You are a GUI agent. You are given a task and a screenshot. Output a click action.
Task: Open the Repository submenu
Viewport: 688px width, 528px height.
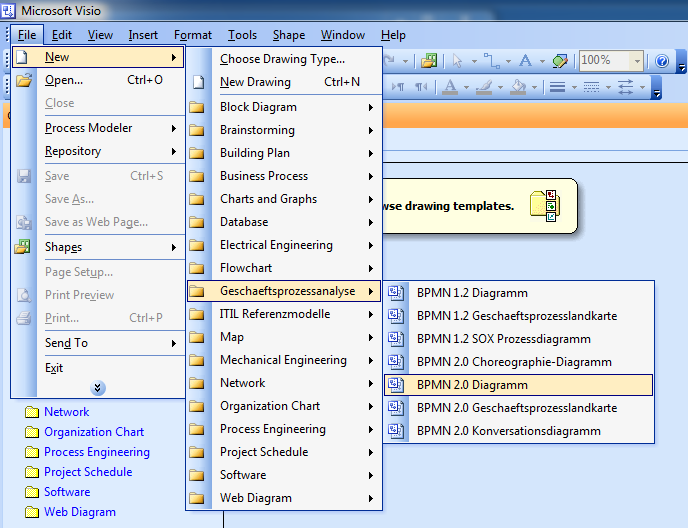tap(97, 151)
